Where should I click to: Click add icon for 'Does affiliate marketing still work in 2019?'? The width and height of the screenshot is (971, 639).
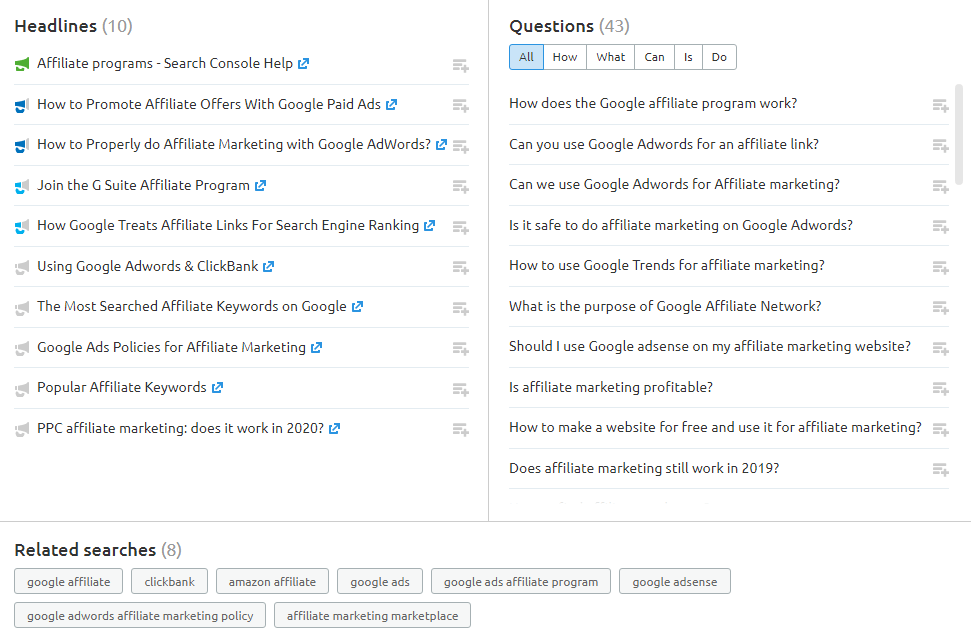point(940,470)
